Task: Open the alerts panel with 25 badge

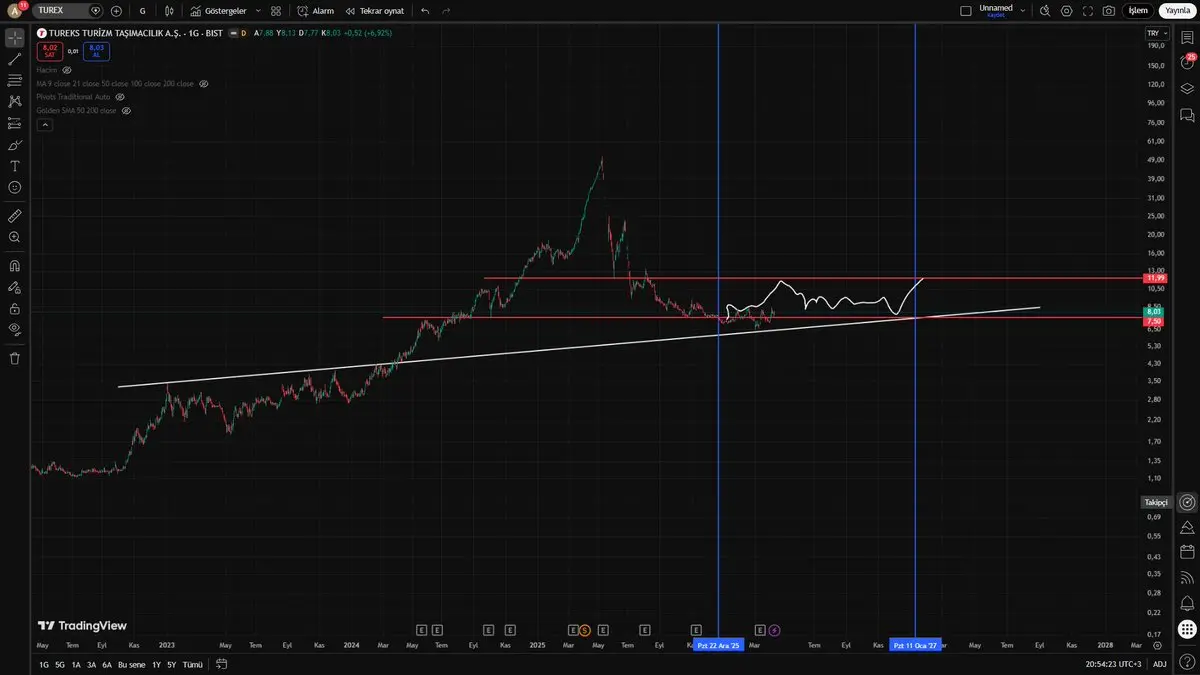Action: 1187,63
